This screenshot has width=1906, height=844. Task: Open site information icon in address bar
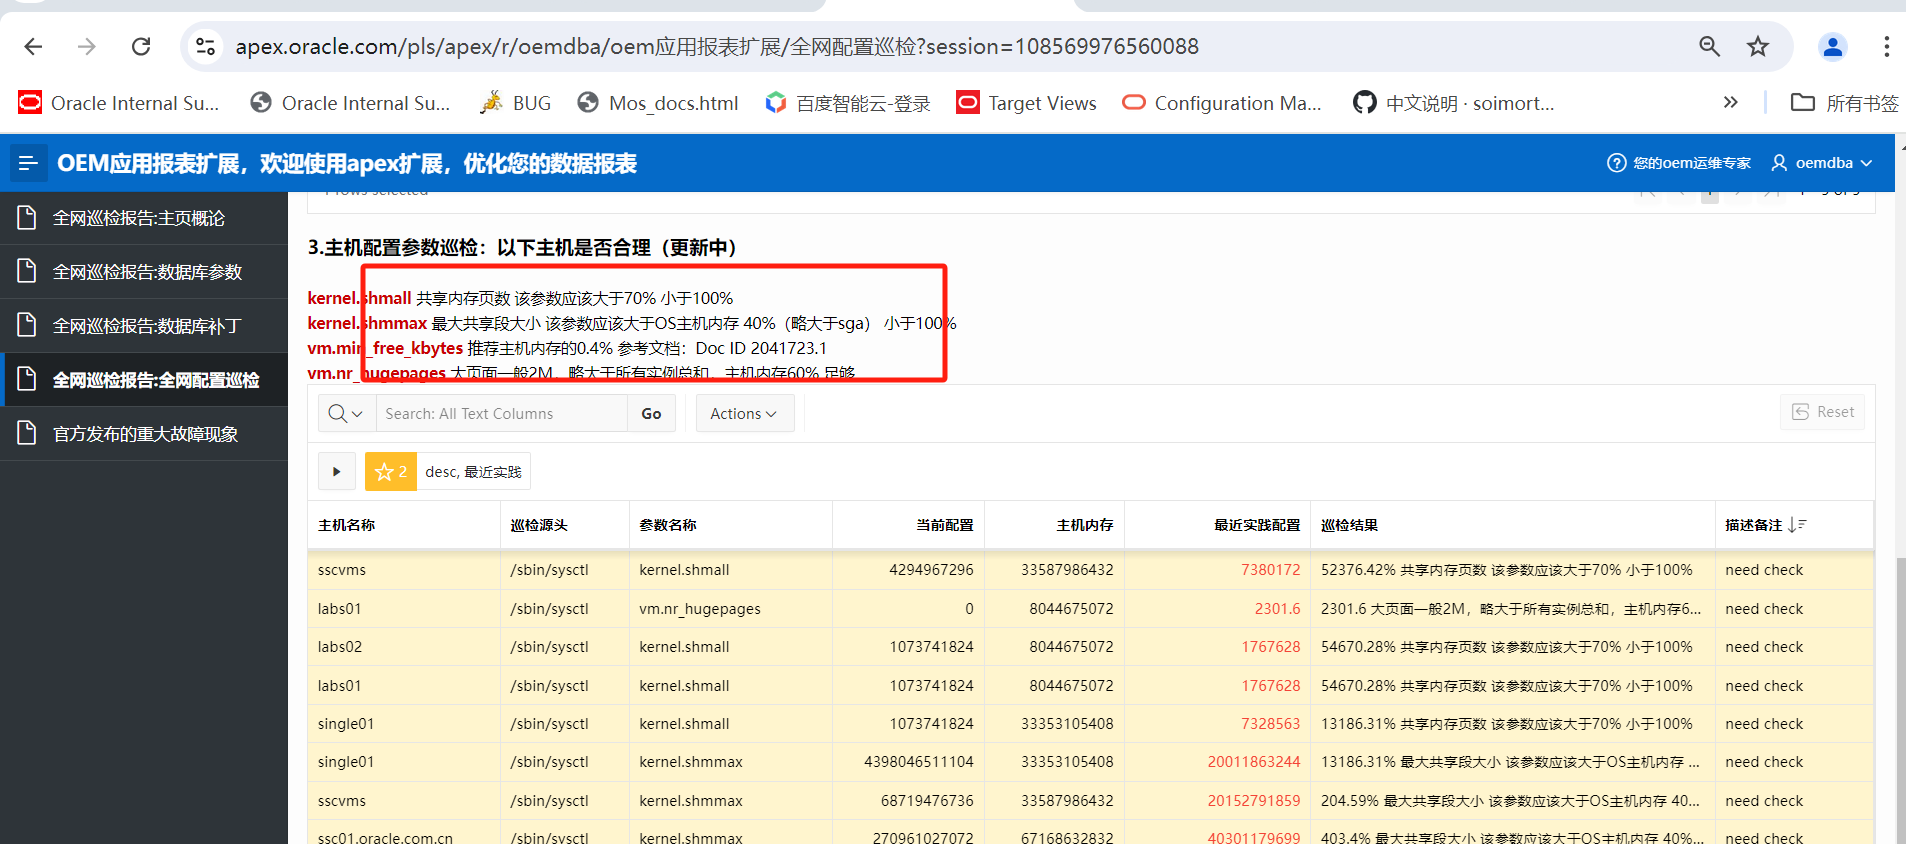(205, 46)
